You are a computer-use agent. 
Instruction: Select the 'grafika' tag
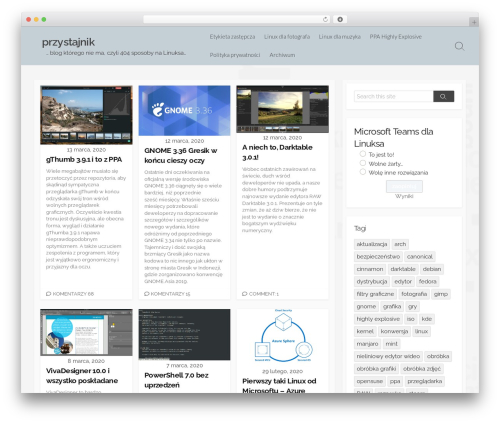[x=392, y=306]
